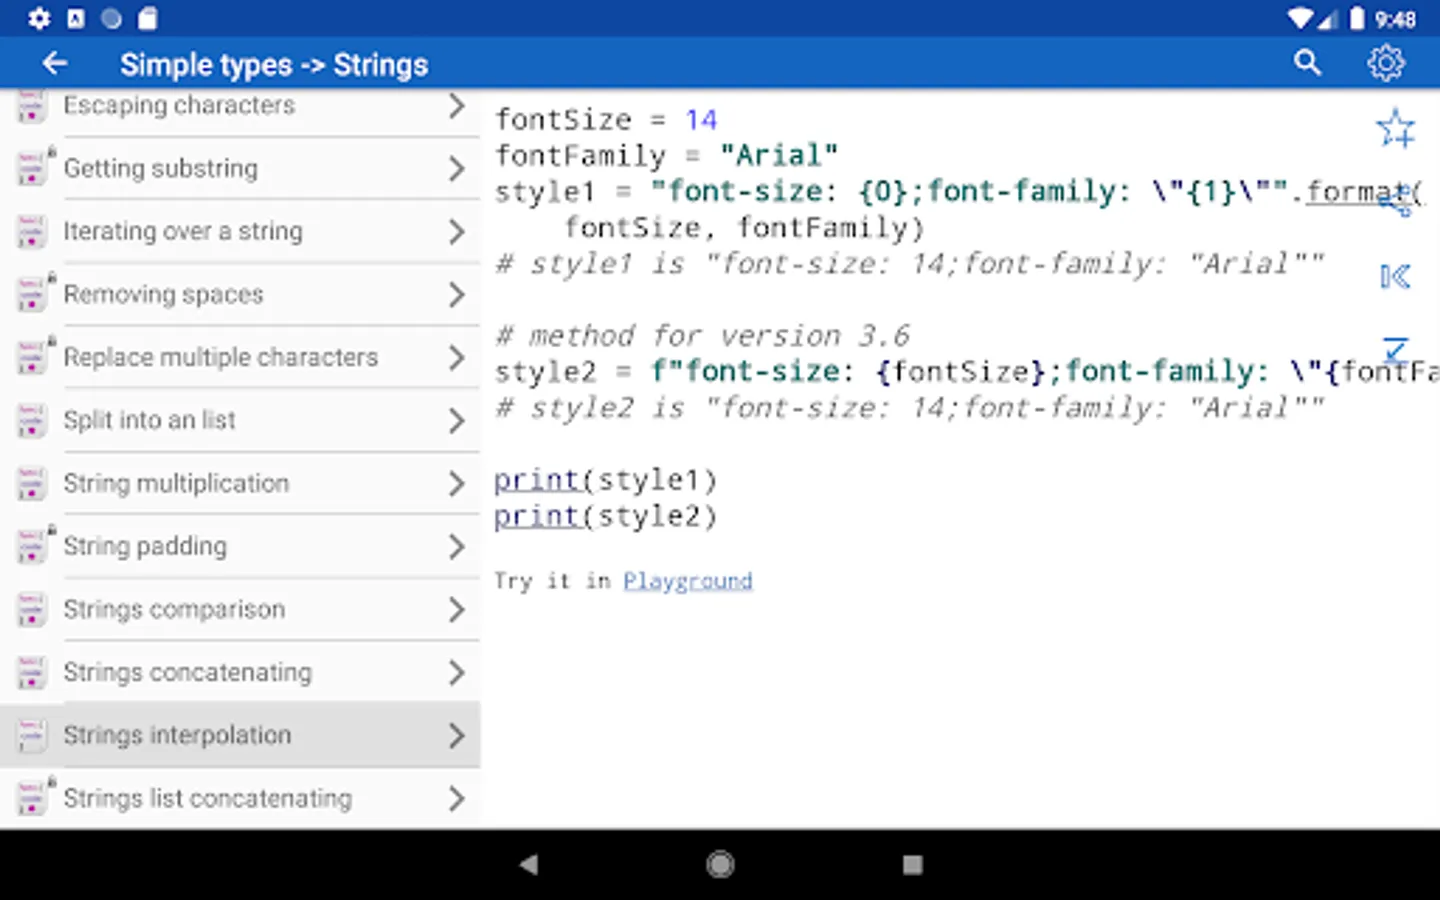Open search with the magnifier icon
The height and width of the screenshot is (900, 1440).
[x=1307, y=63]
